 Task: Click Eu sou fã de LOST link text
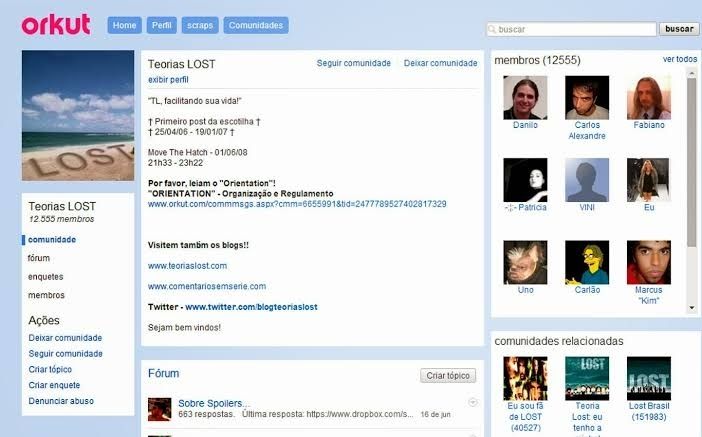525,417
